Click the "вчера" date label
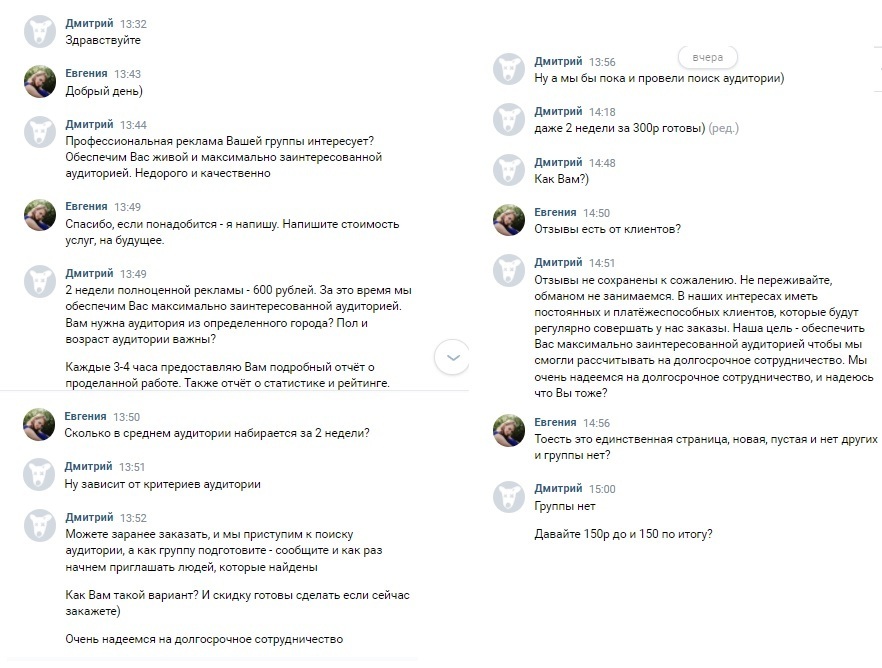The height and width of the screenshot is (668, 882). point(707,57)
